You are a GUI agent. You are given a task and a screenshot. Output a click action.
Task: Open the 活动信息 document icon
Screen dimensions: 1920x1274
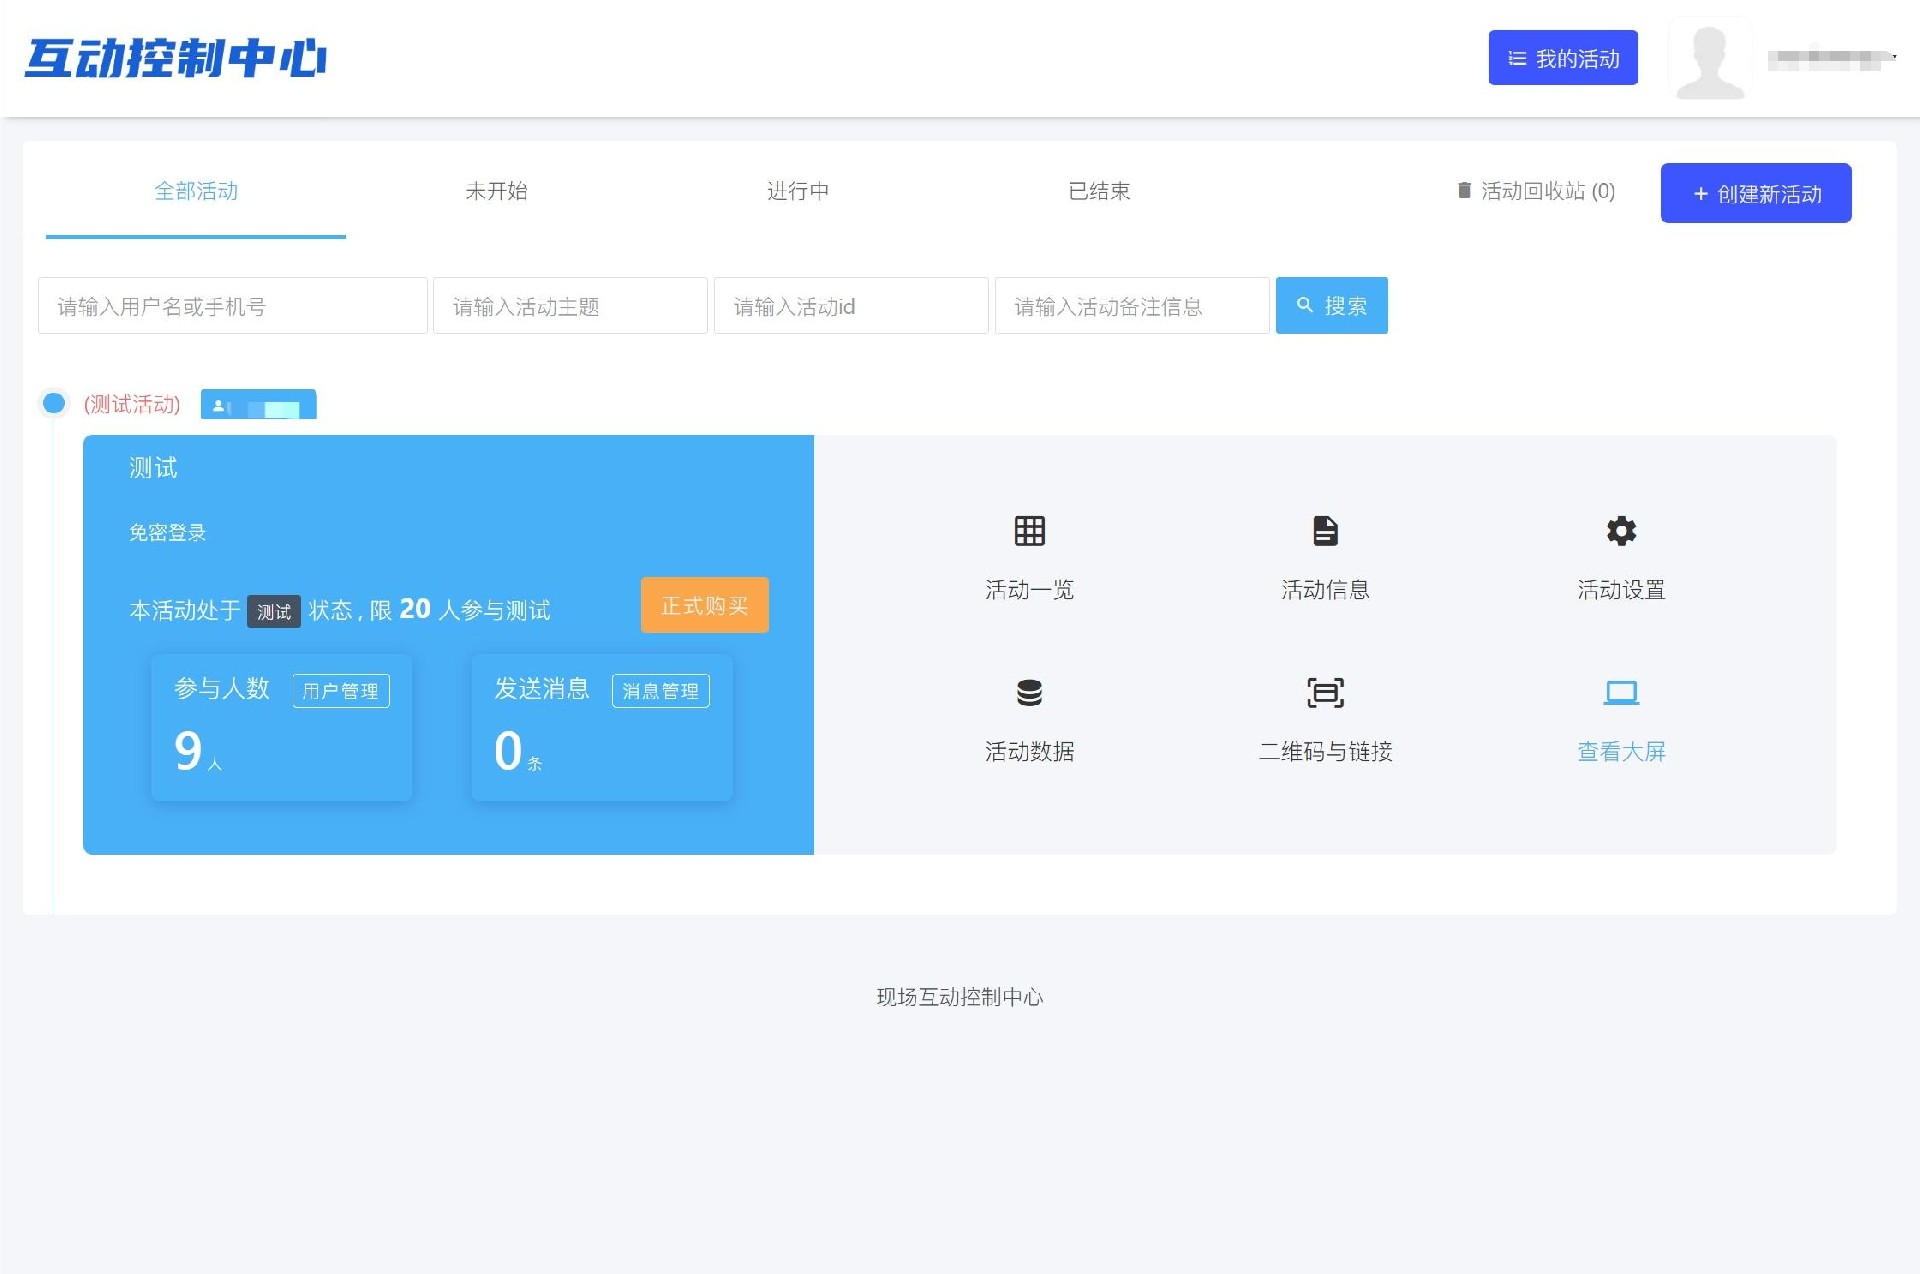[x=1325, y=531]
